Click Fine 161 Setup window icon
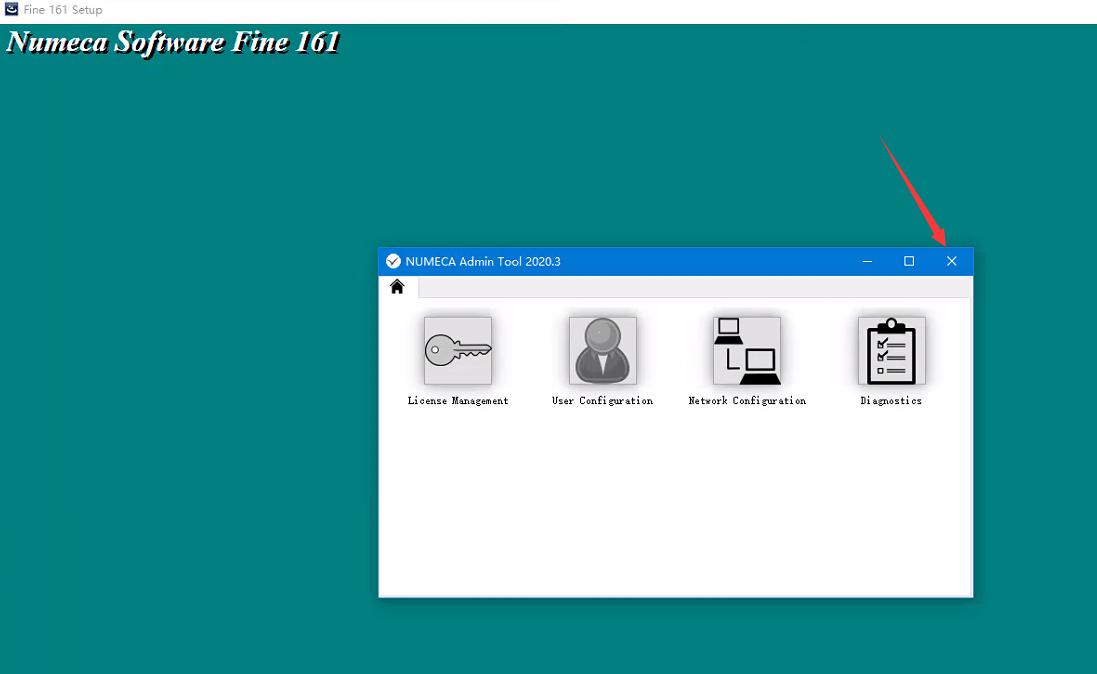 (x=11, y=9)
